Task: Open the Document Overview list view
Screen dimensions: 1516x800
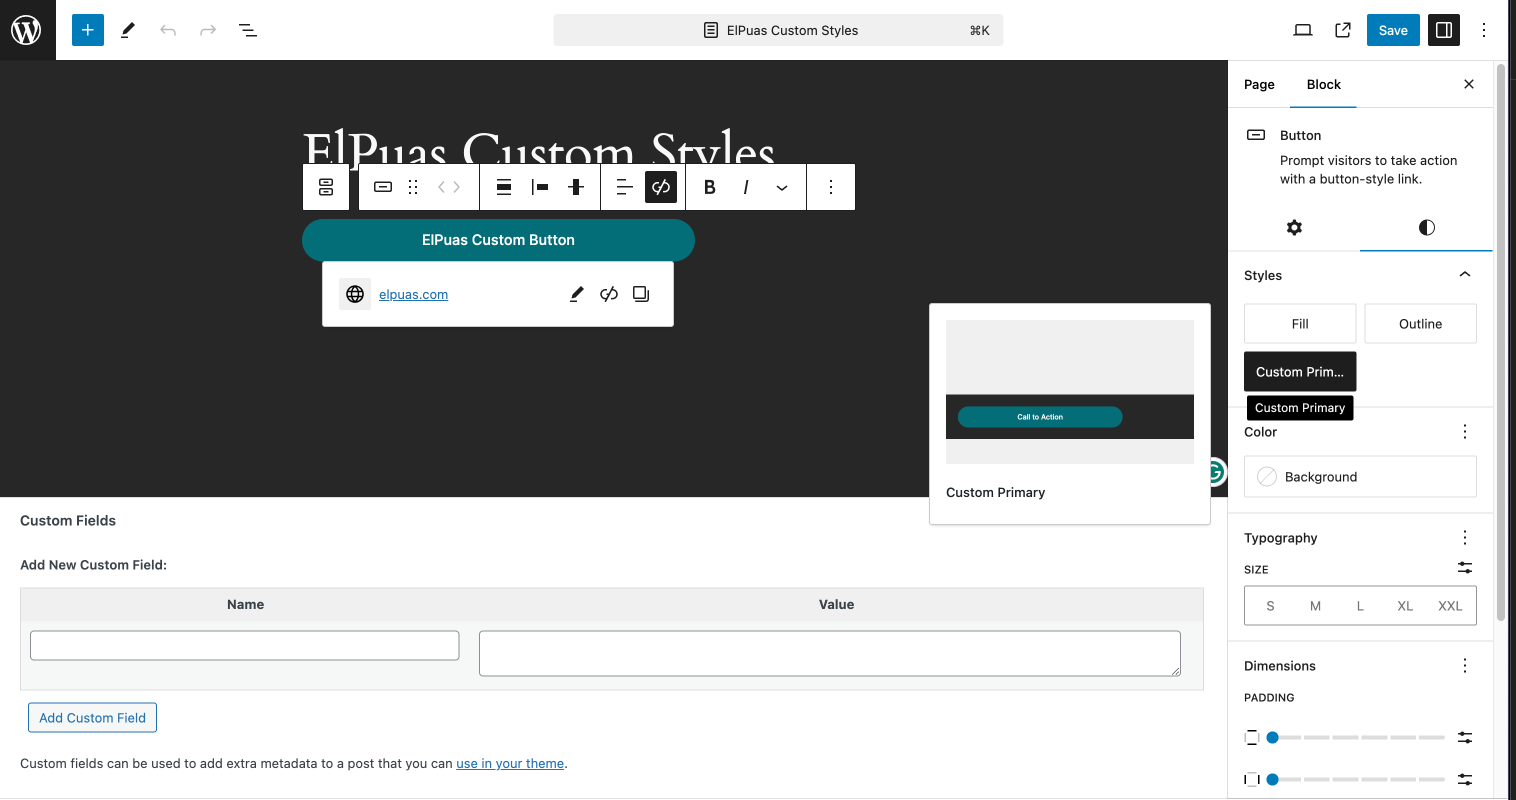Action: click(248, 30)
